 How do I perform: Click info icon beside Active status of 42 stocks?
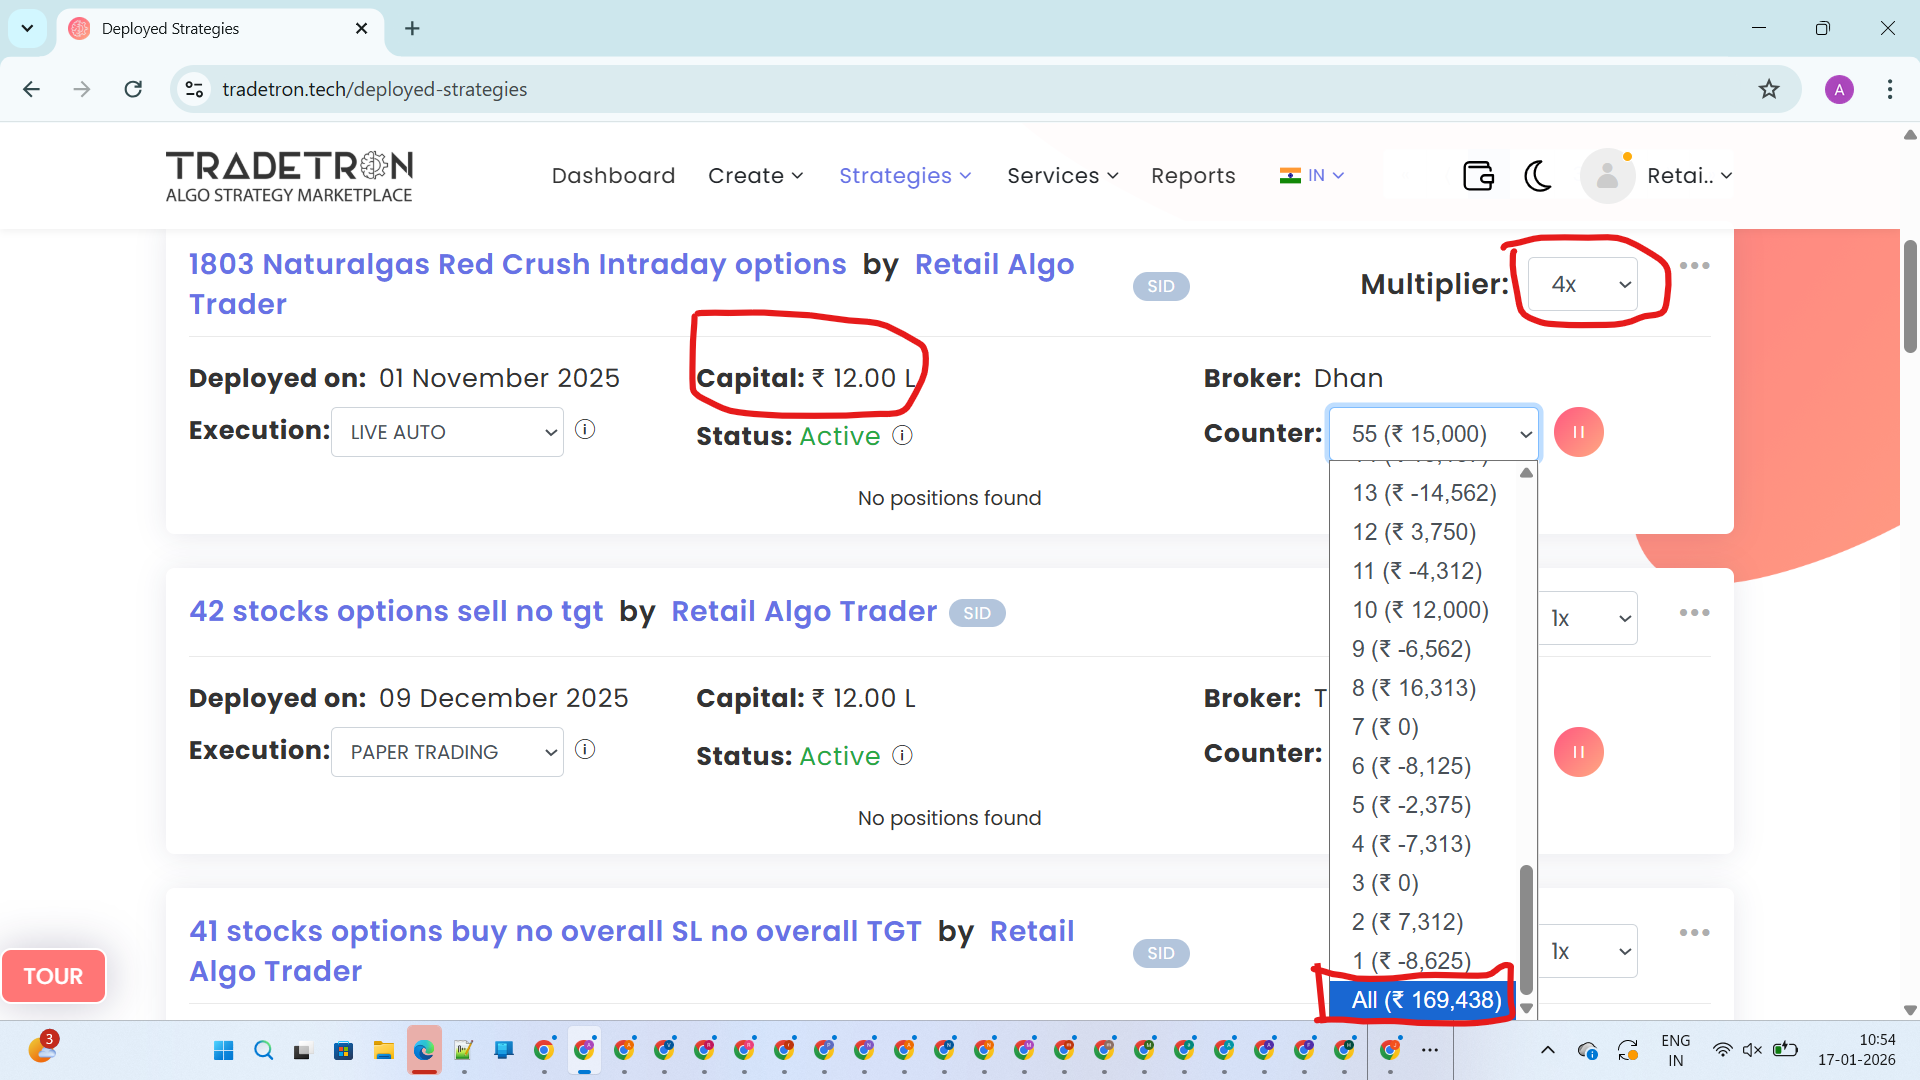903,755
